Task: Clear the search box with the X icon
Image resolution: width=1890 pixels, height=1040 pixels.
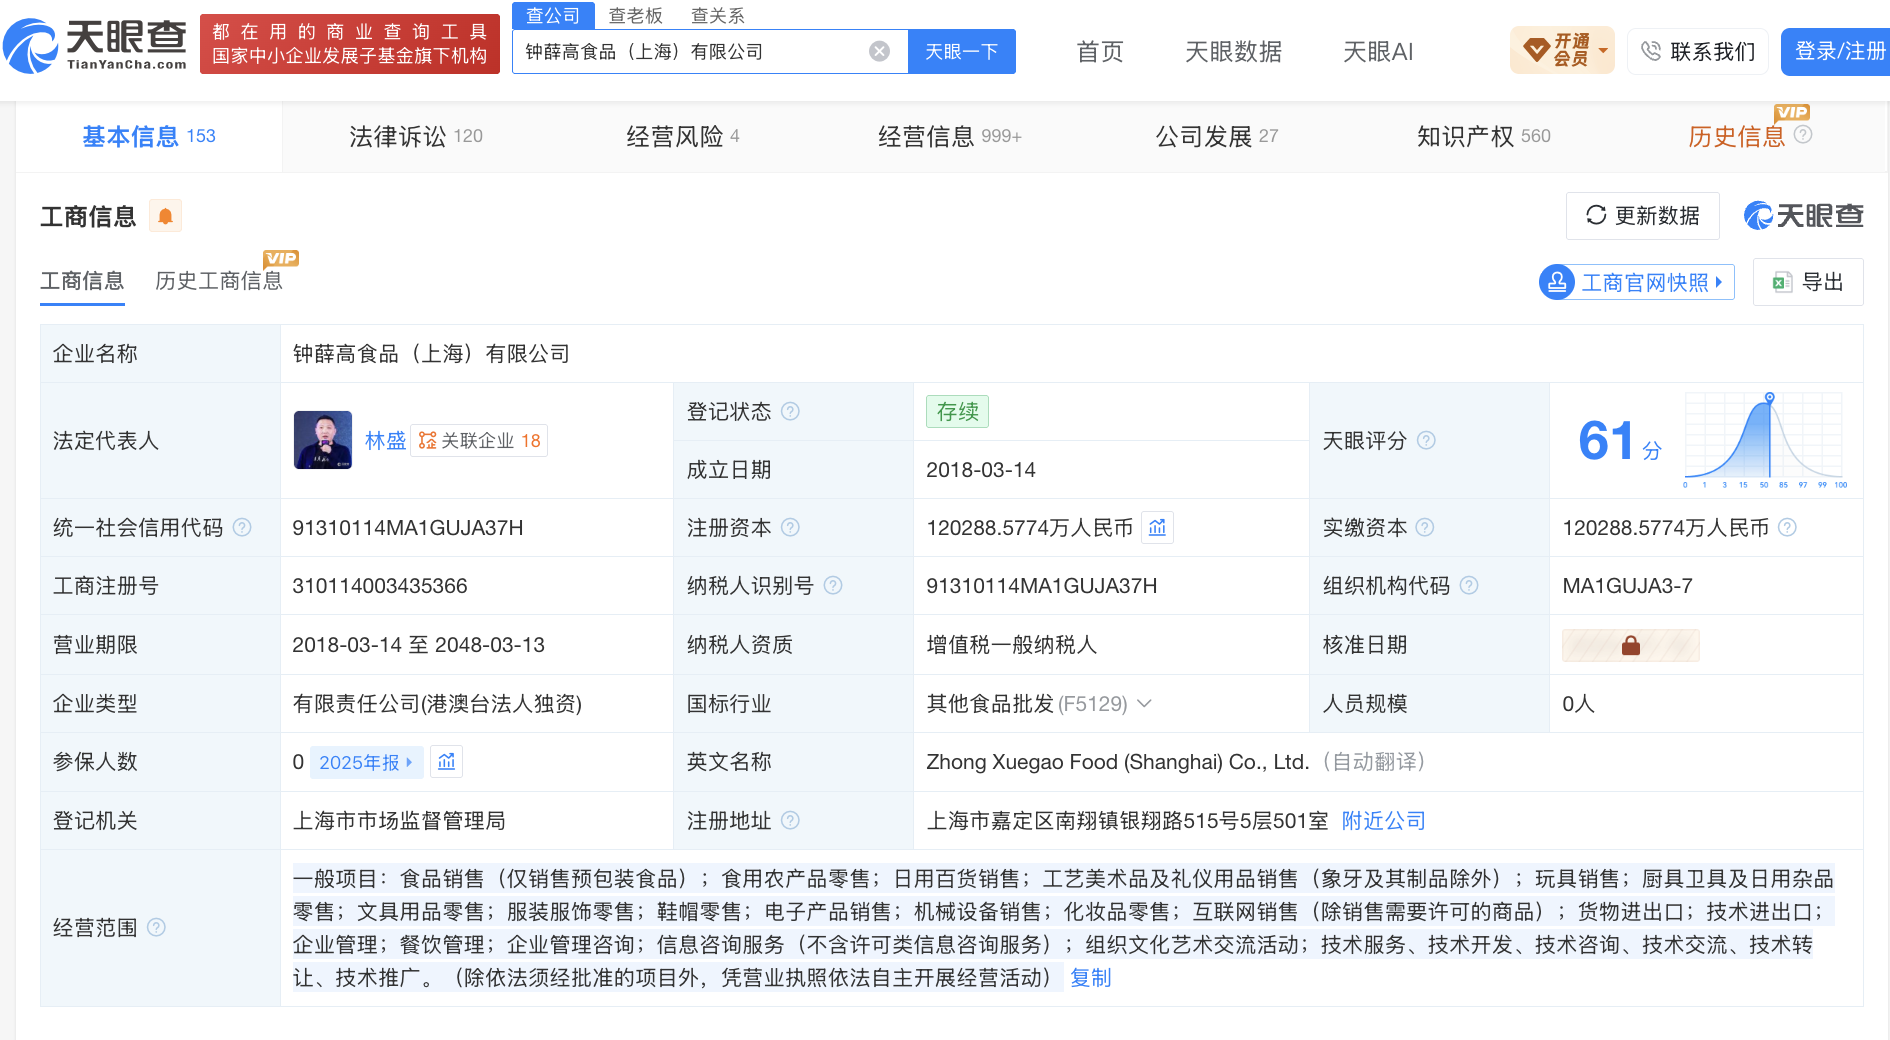Action: click(x=879, y=51)
